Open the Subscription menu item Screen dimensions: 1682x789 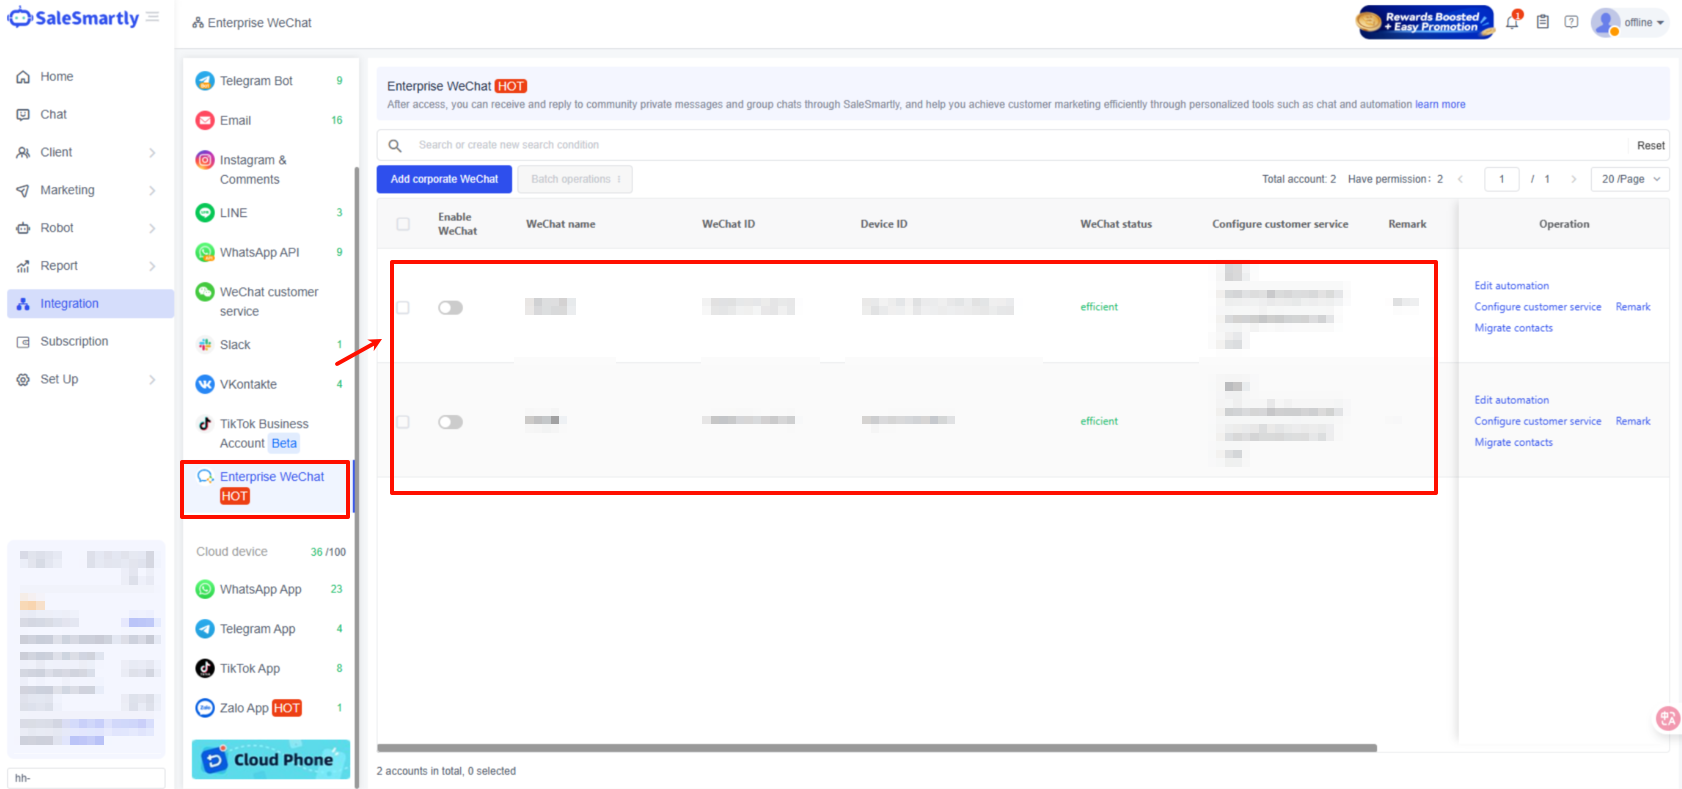[73, 342]
